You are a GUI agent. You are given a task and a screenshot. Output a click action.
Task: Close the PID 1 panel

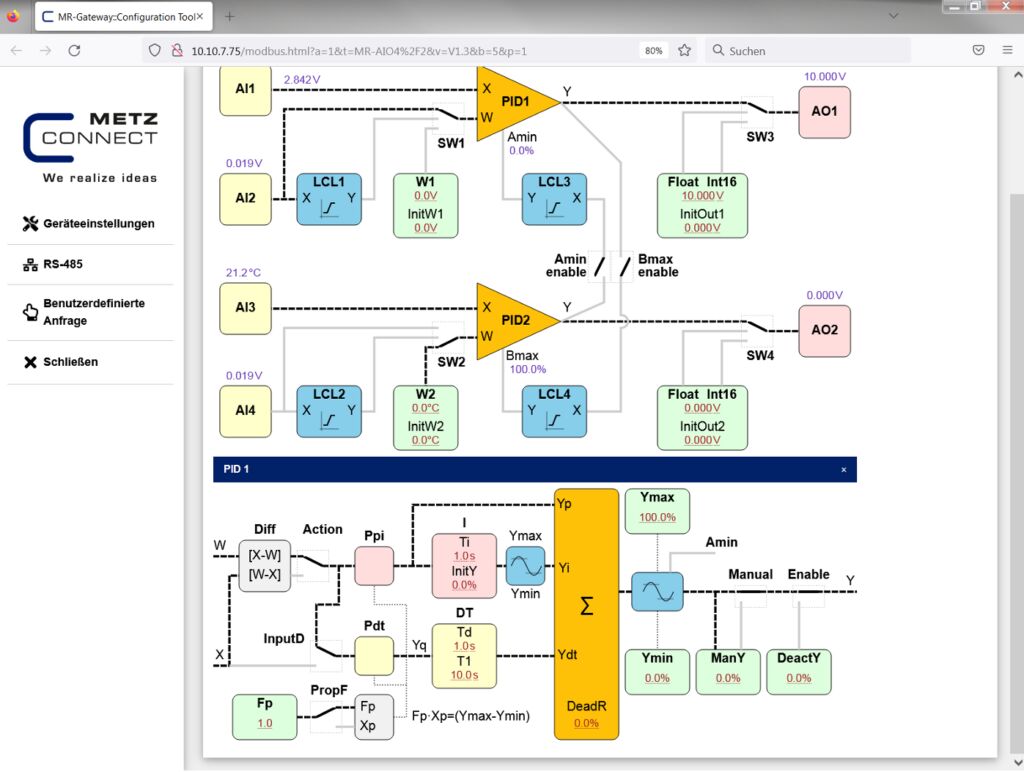tap(843, 469)
